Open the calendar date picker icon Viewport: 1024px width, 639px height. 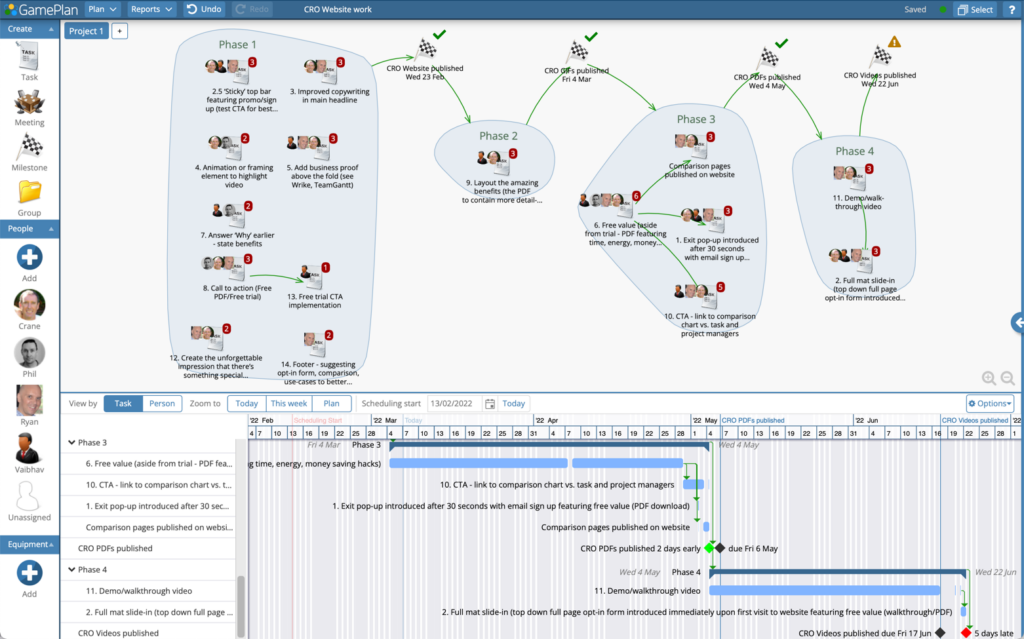(490, 404)
